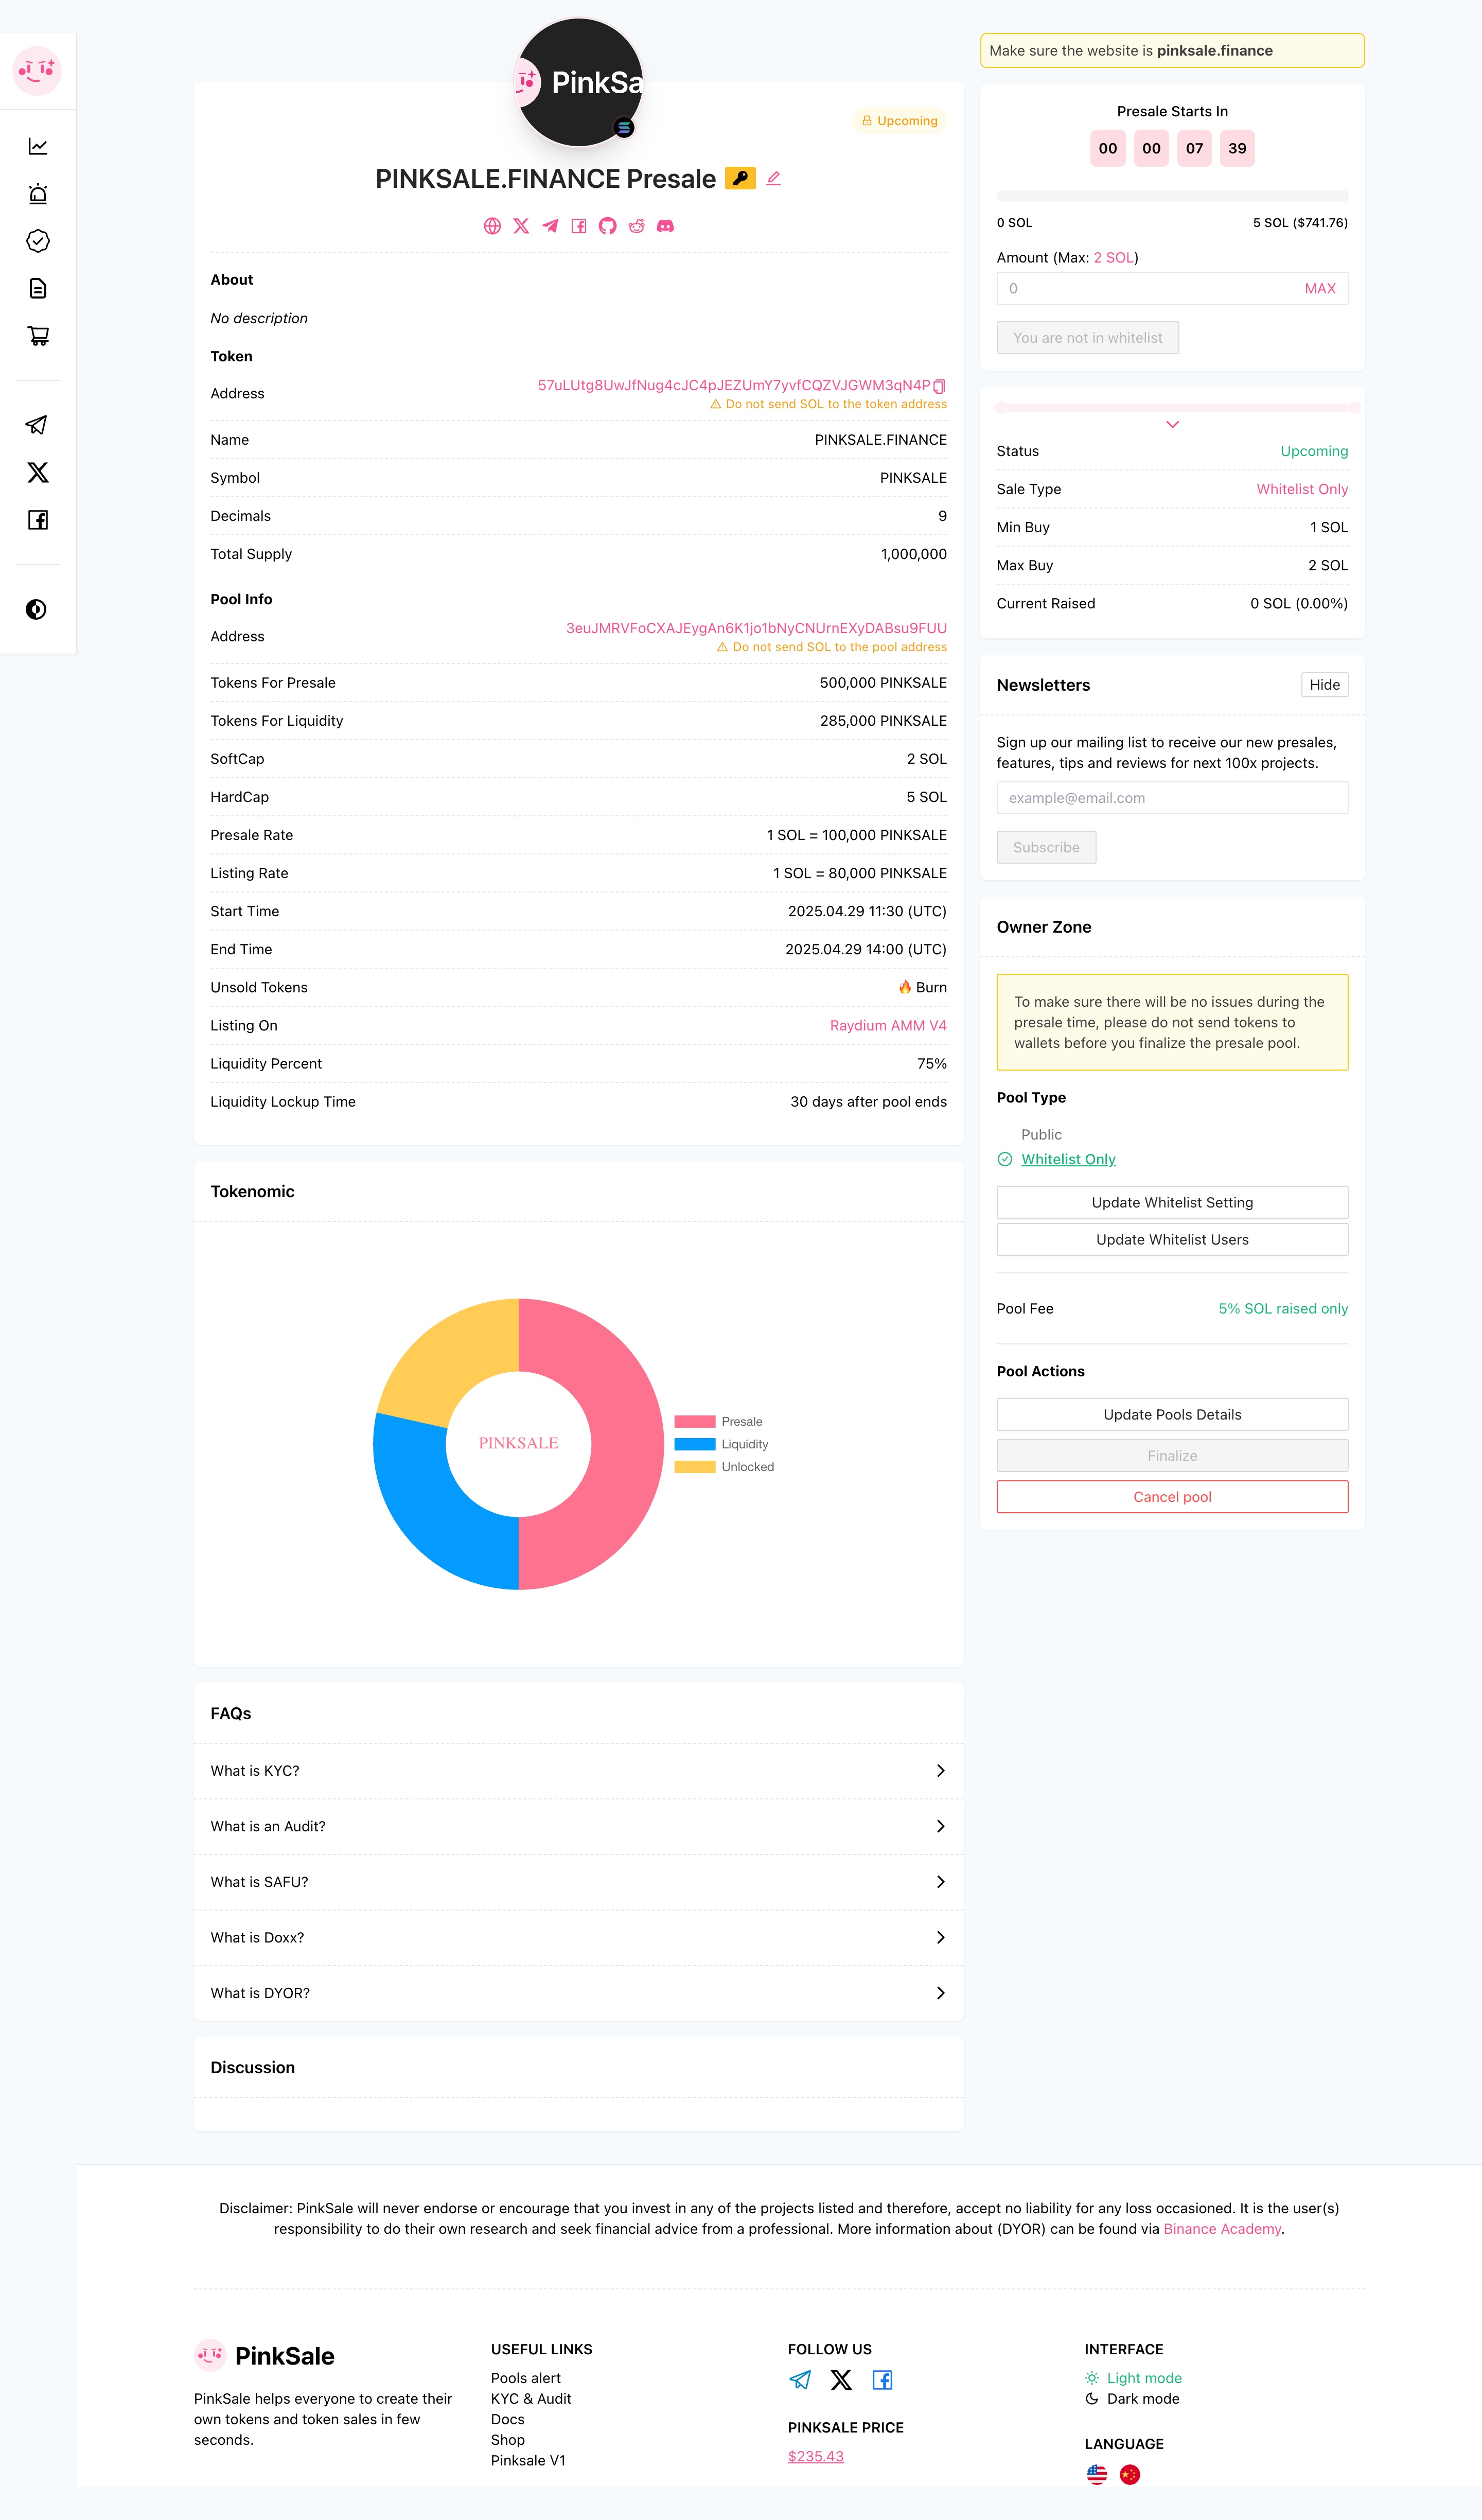
Task: Click the presale raised progress bar
Action: [x=1172, y=196]
